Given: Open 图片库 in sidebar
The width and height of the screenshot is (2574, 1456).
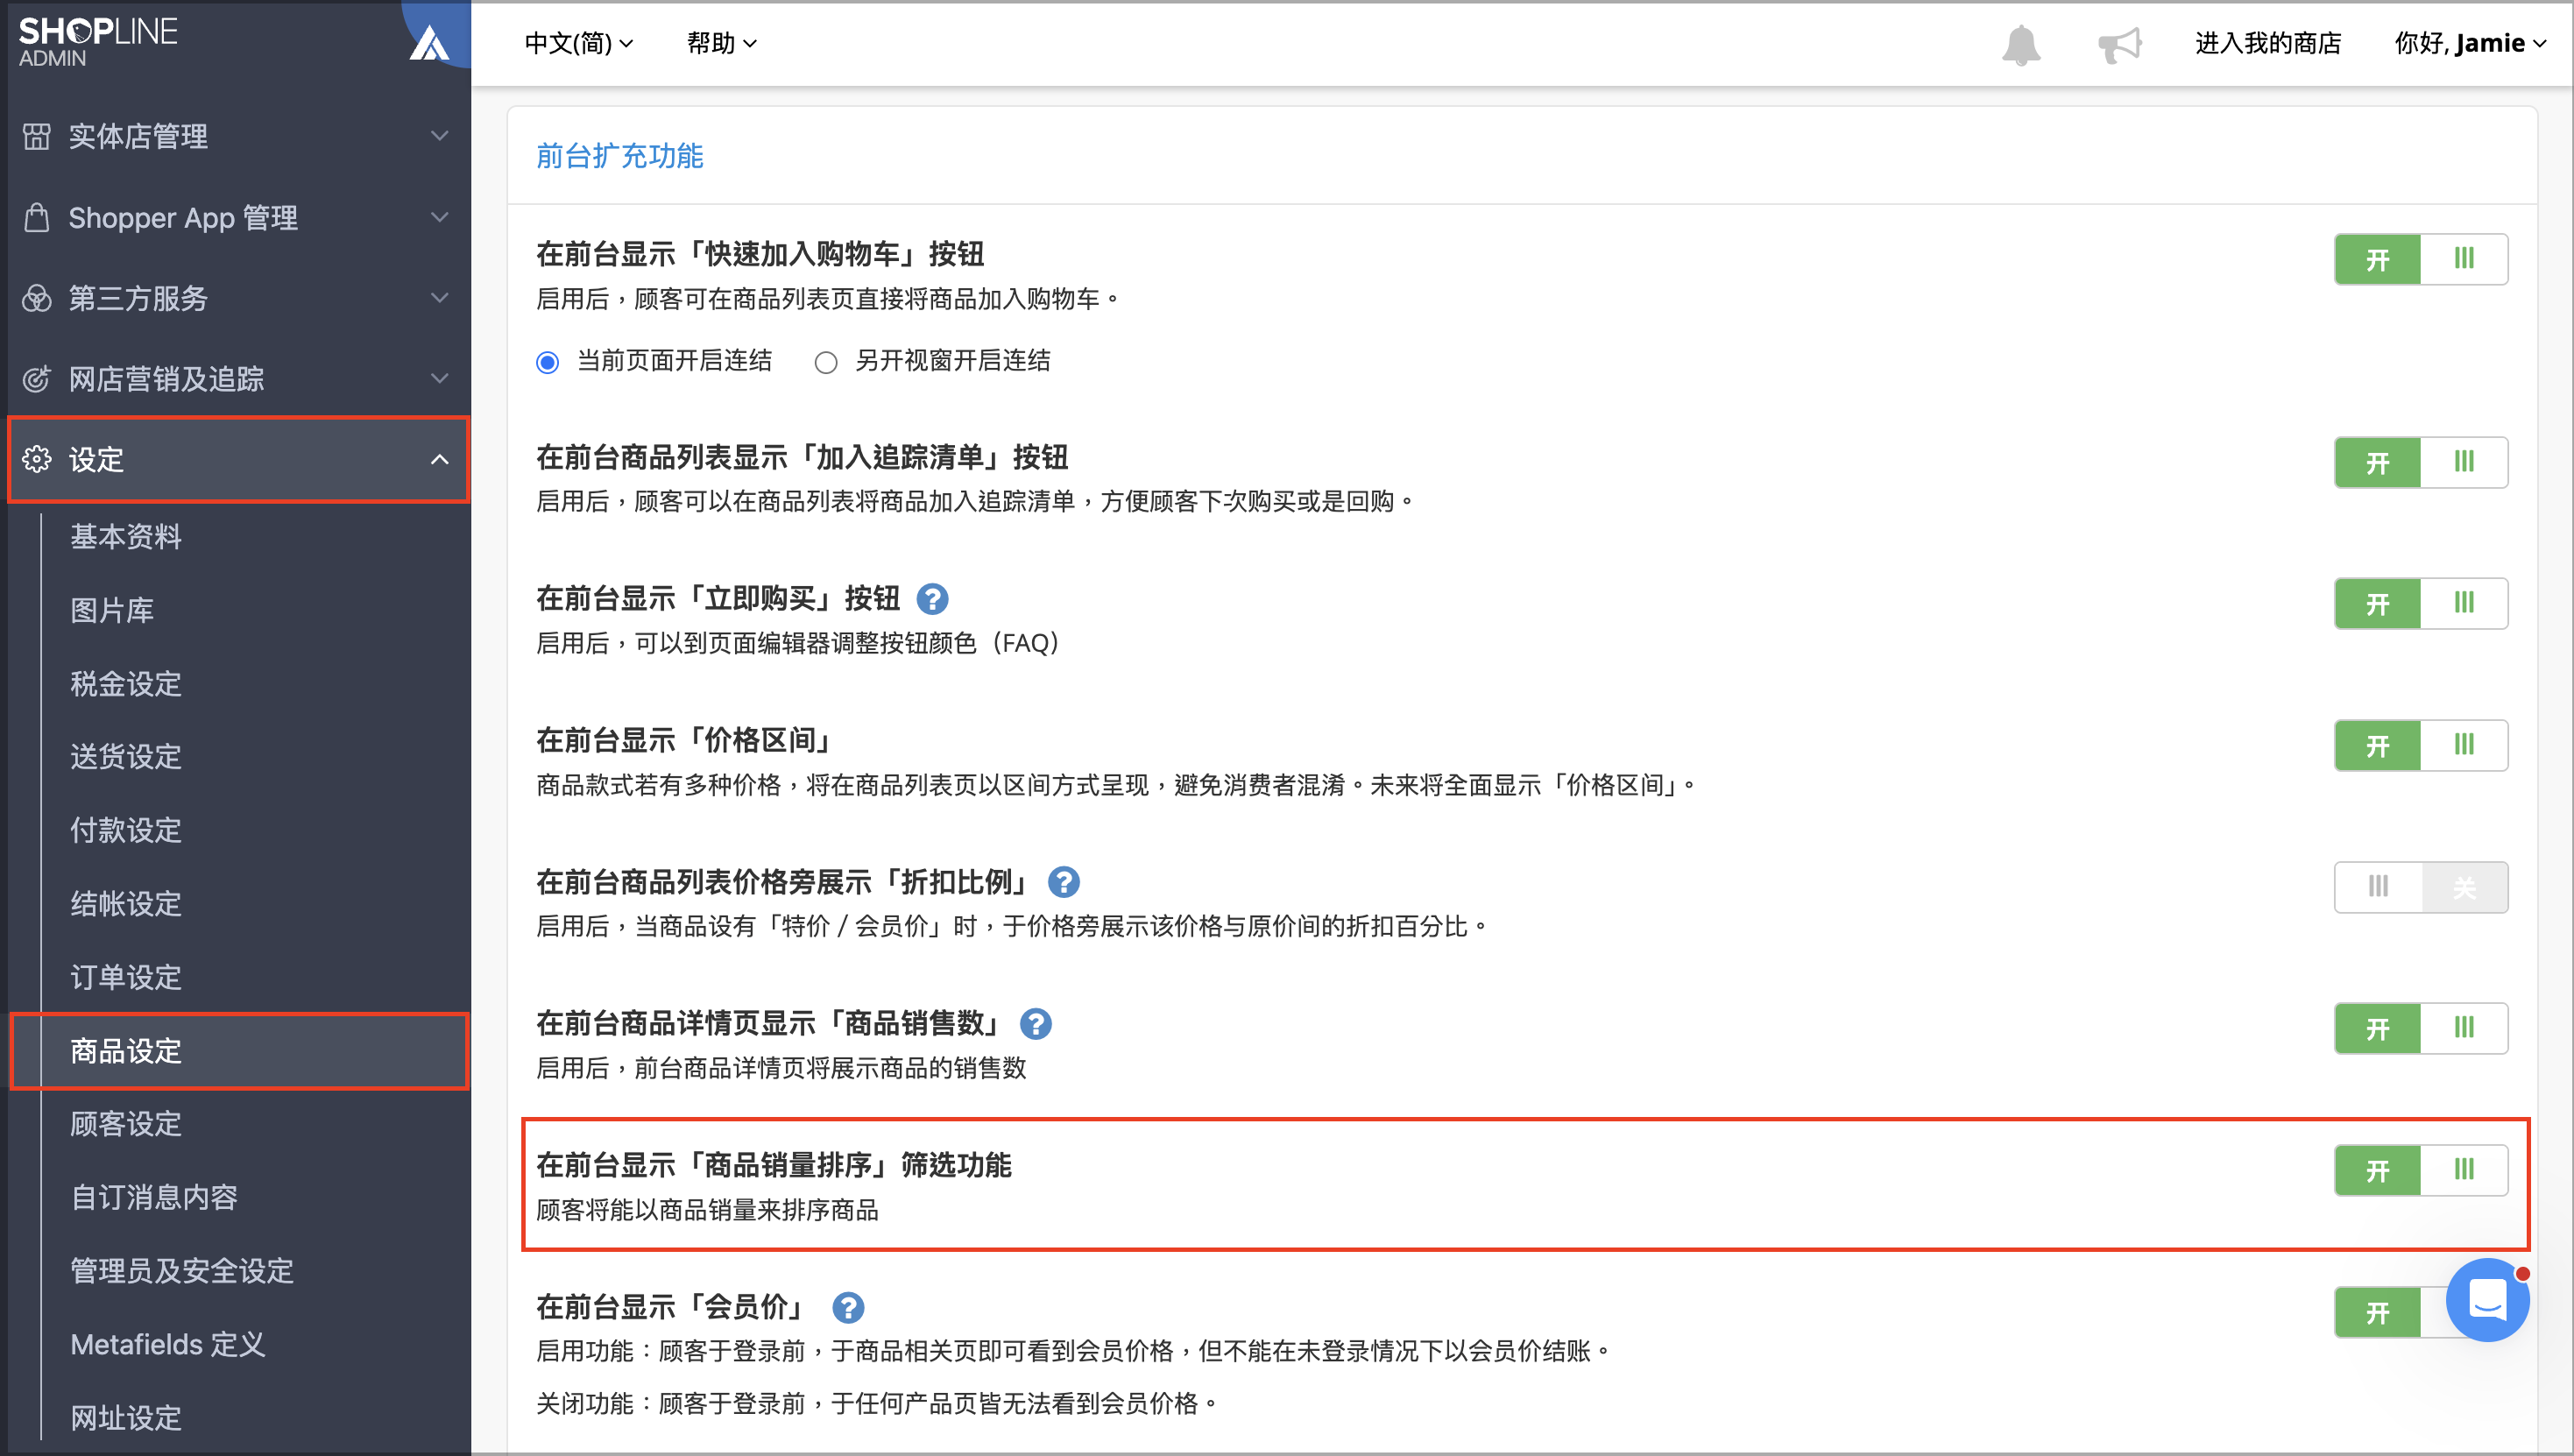Looking at the screenshot, I should [112, 610].
